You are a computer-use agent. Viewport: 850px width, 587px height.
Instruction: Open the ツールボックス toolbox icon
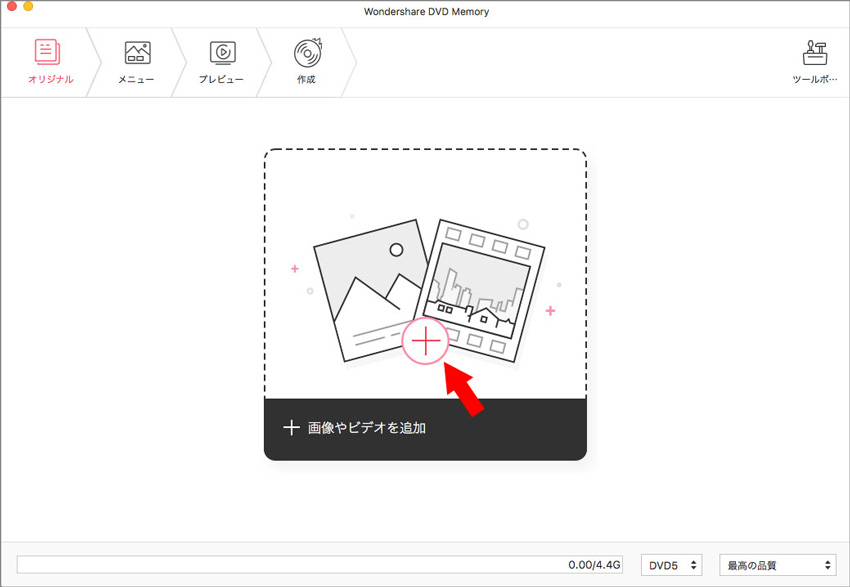pos(815,62)
